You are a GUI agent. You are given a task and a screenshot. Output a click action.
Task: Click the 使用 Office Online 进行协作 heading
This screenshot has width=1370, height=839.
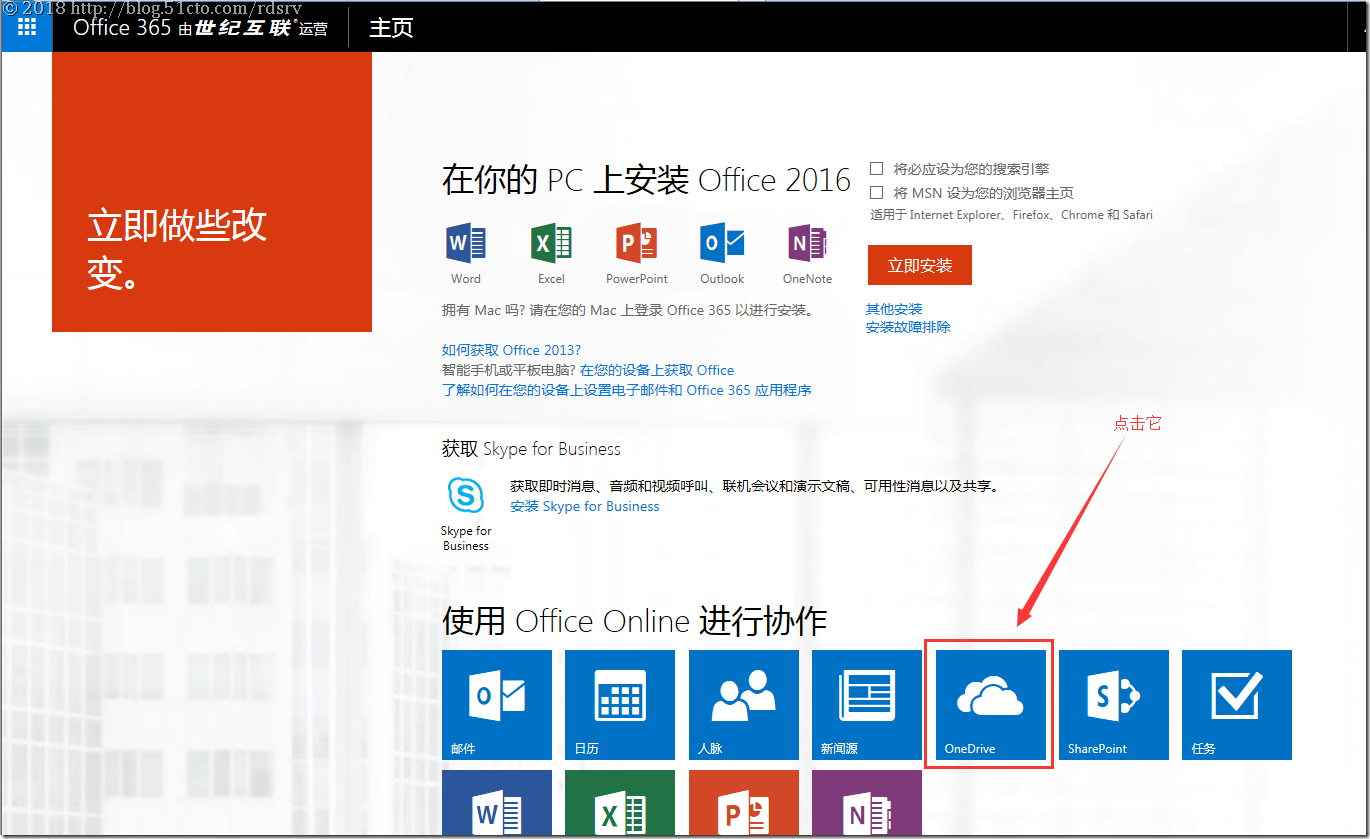pos(634,621)
